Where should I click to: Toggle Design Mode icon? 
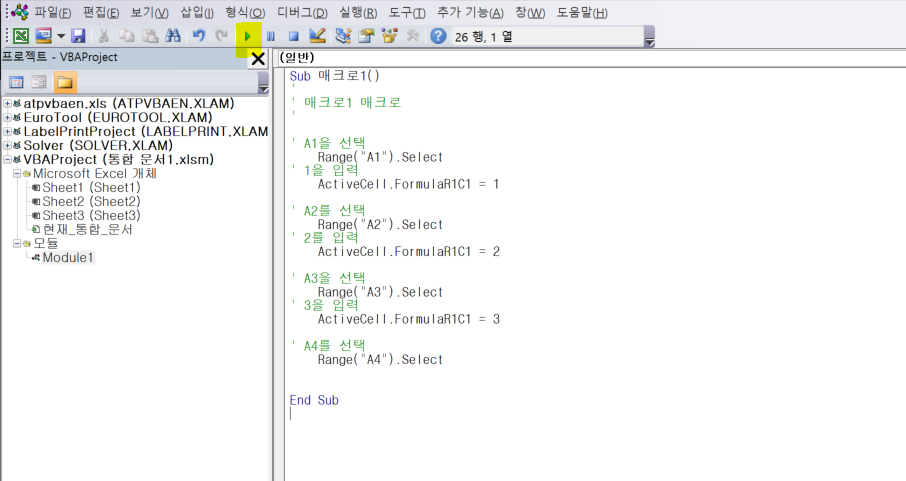(317, 36)
